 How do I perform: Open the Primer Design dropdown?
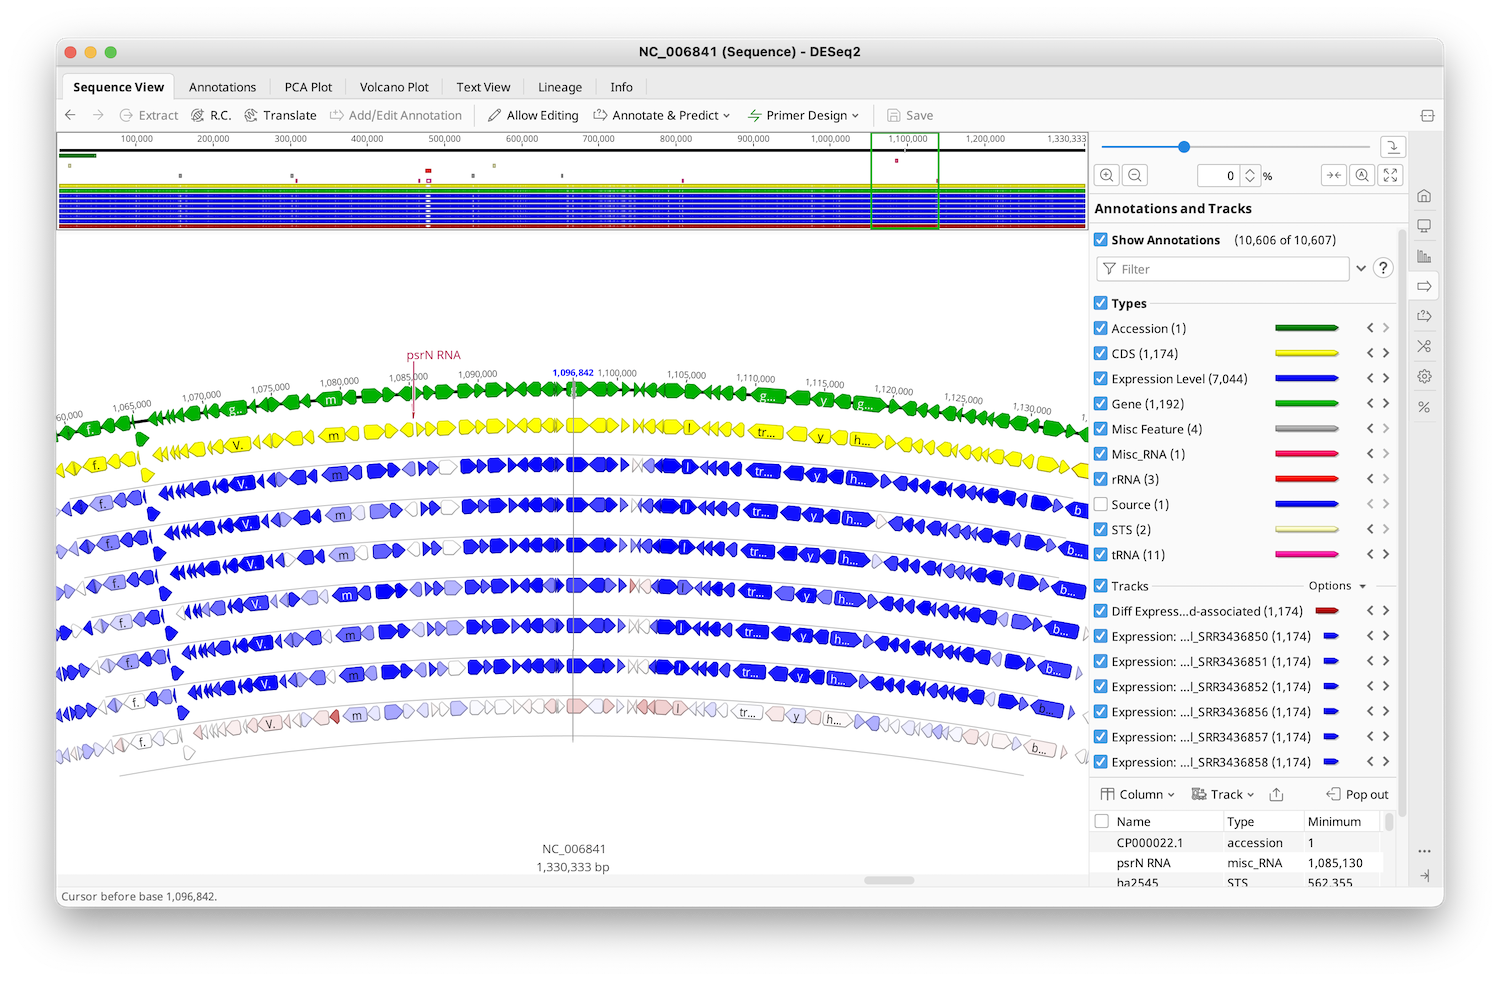[803, 115]
